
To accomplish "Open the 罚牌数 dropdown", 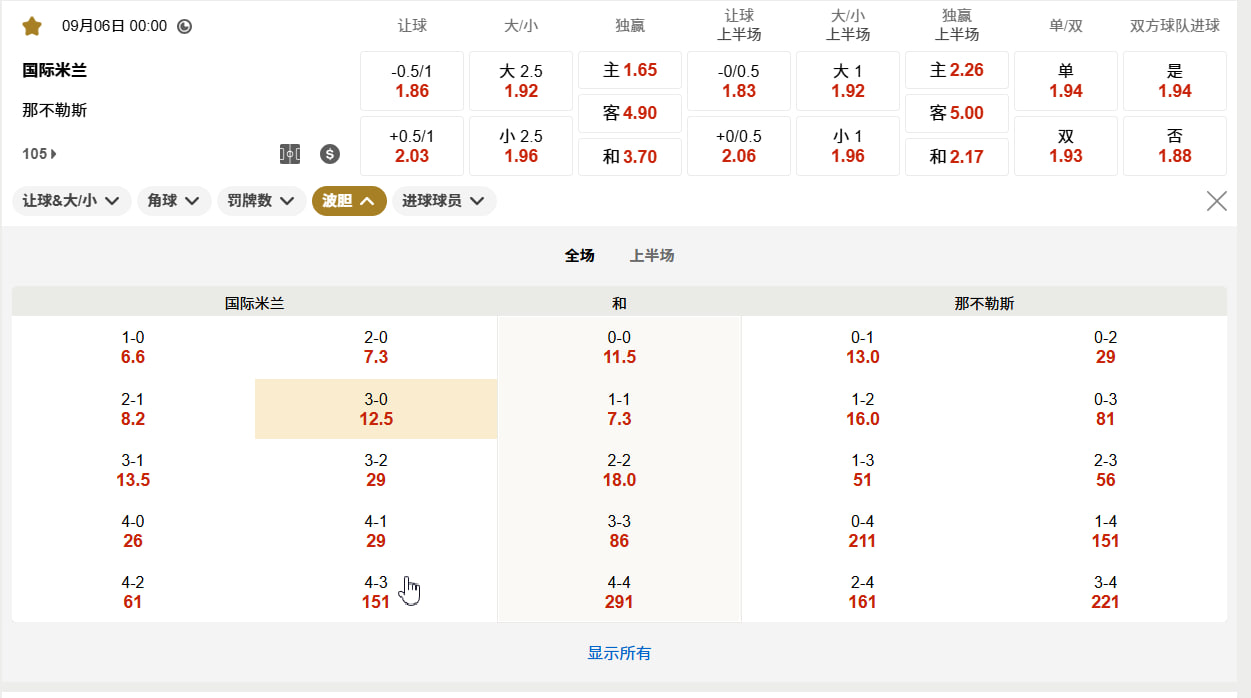I will tap(262, 201).
